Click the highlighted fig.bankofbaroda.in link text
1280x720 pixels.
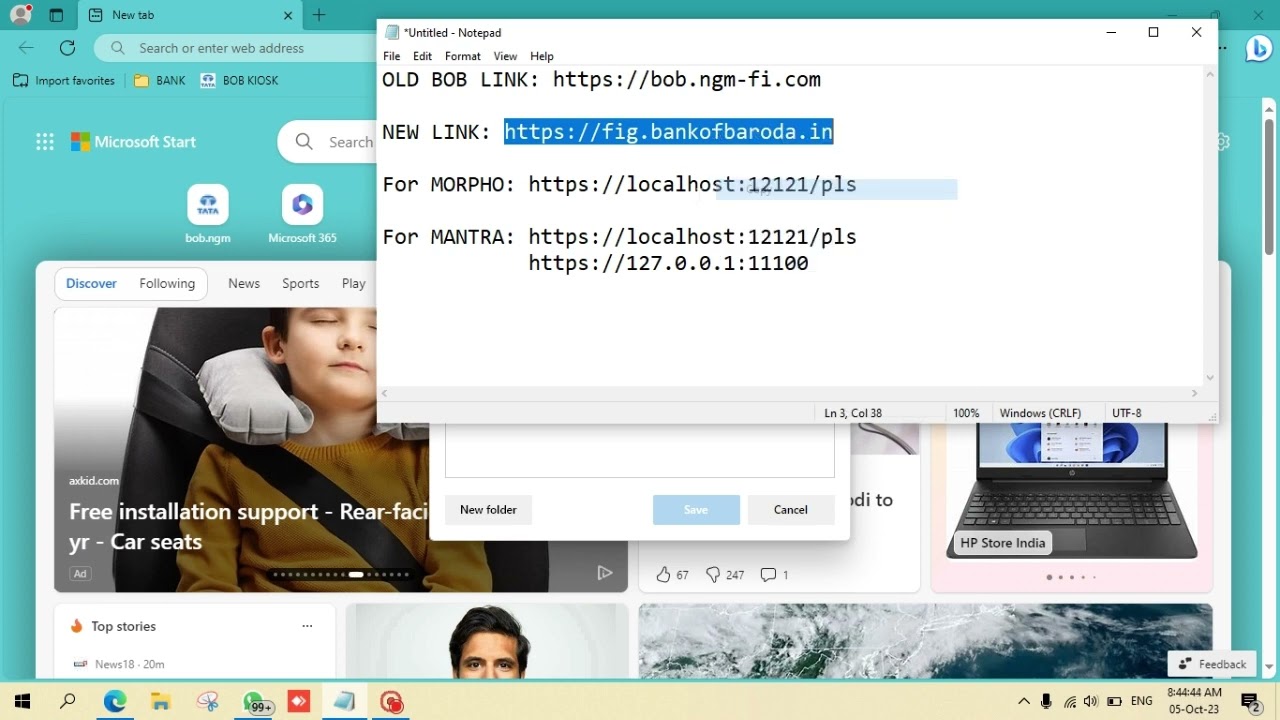(x=668, y=132)
